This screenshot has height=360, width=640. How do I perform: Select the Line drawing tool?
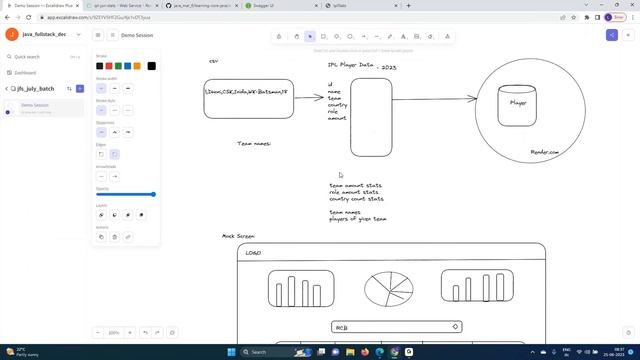377,37
